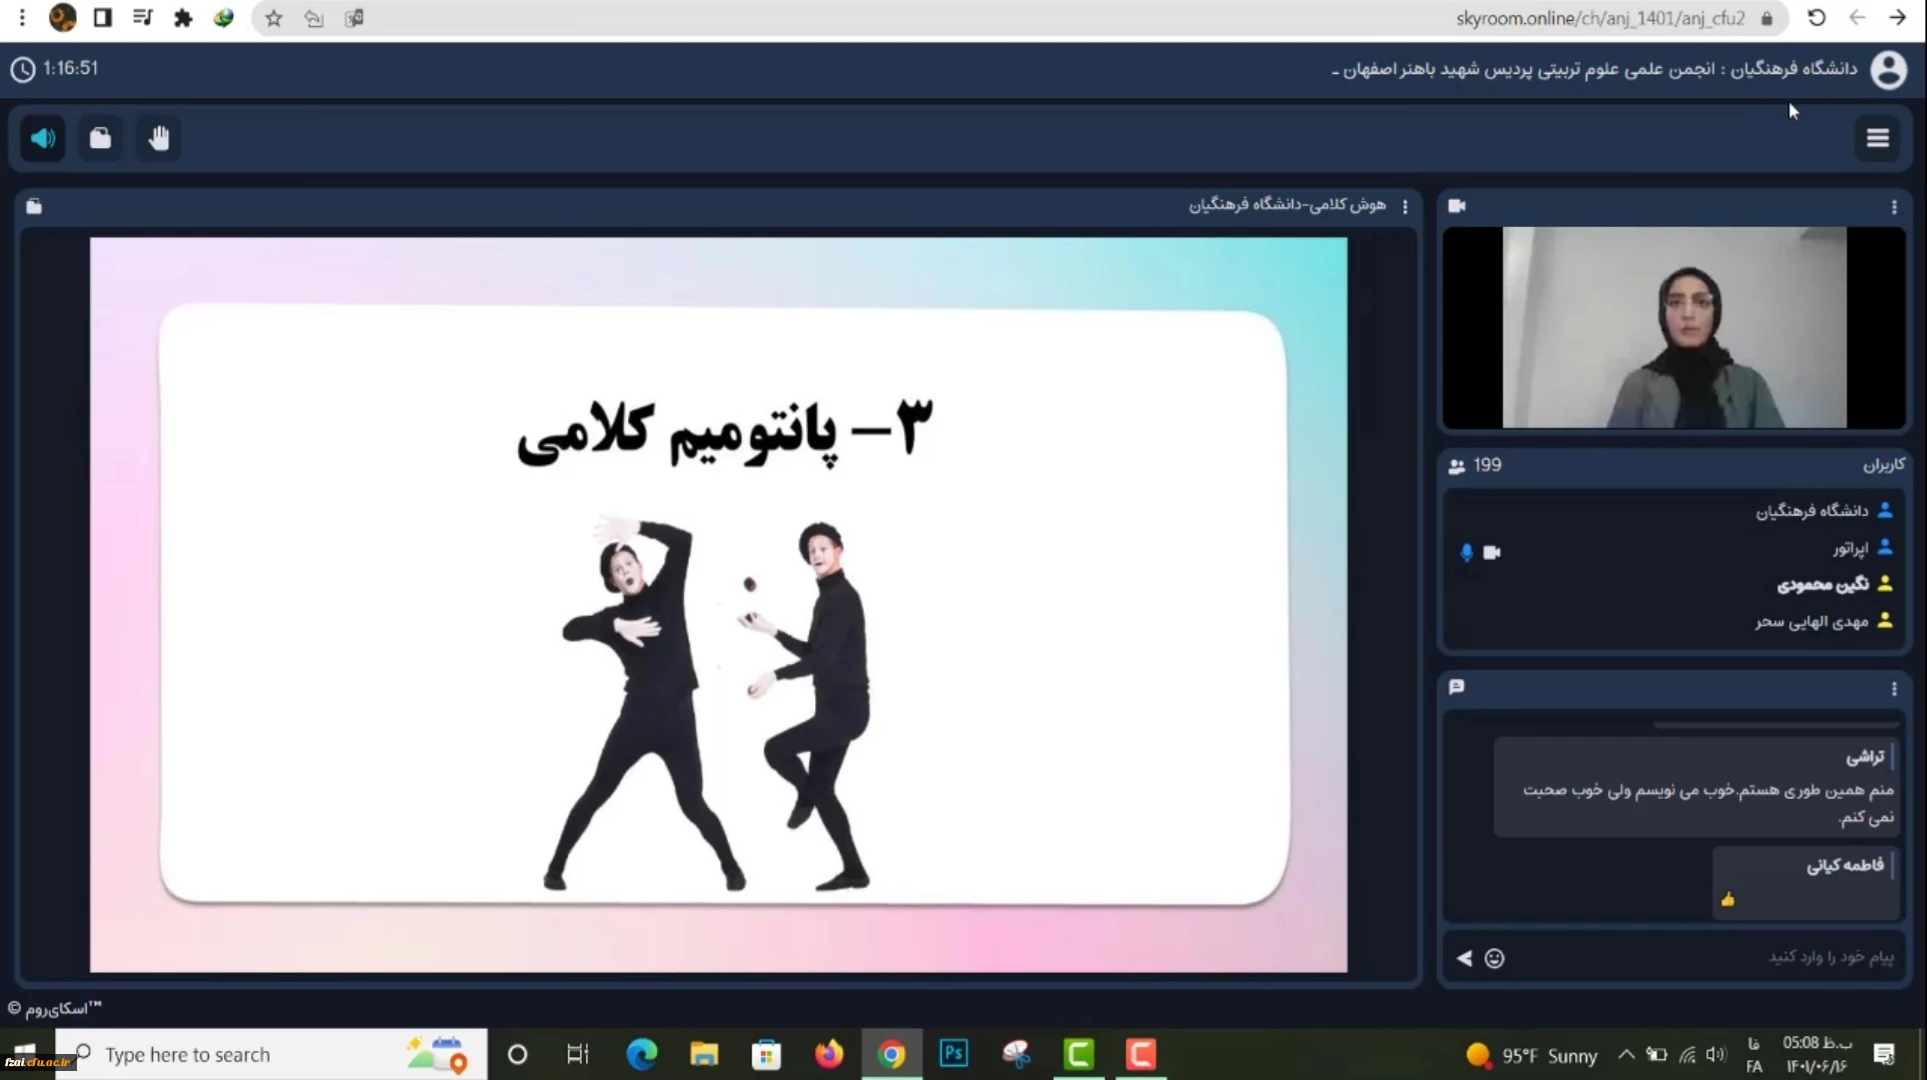This screenshot has width=1927, height=1080.
Task: Raise hand using the hand icon
Action: [159, 138]
